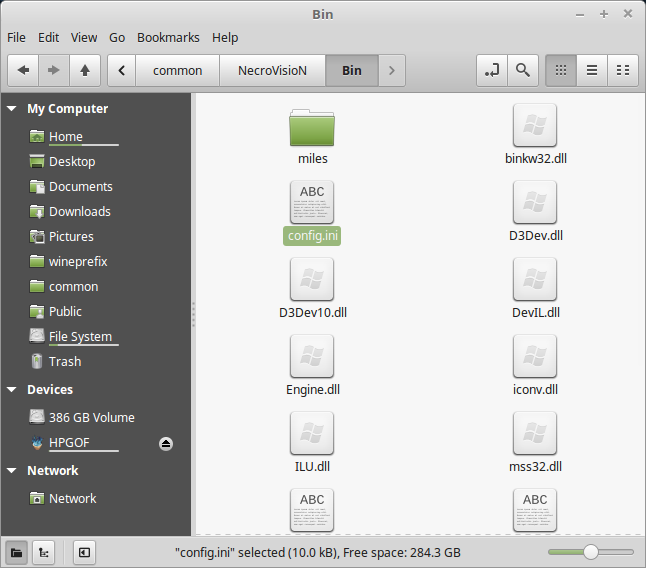Open the File menu
This screenshot has width=646, height=568.
[x=16, y=37]
